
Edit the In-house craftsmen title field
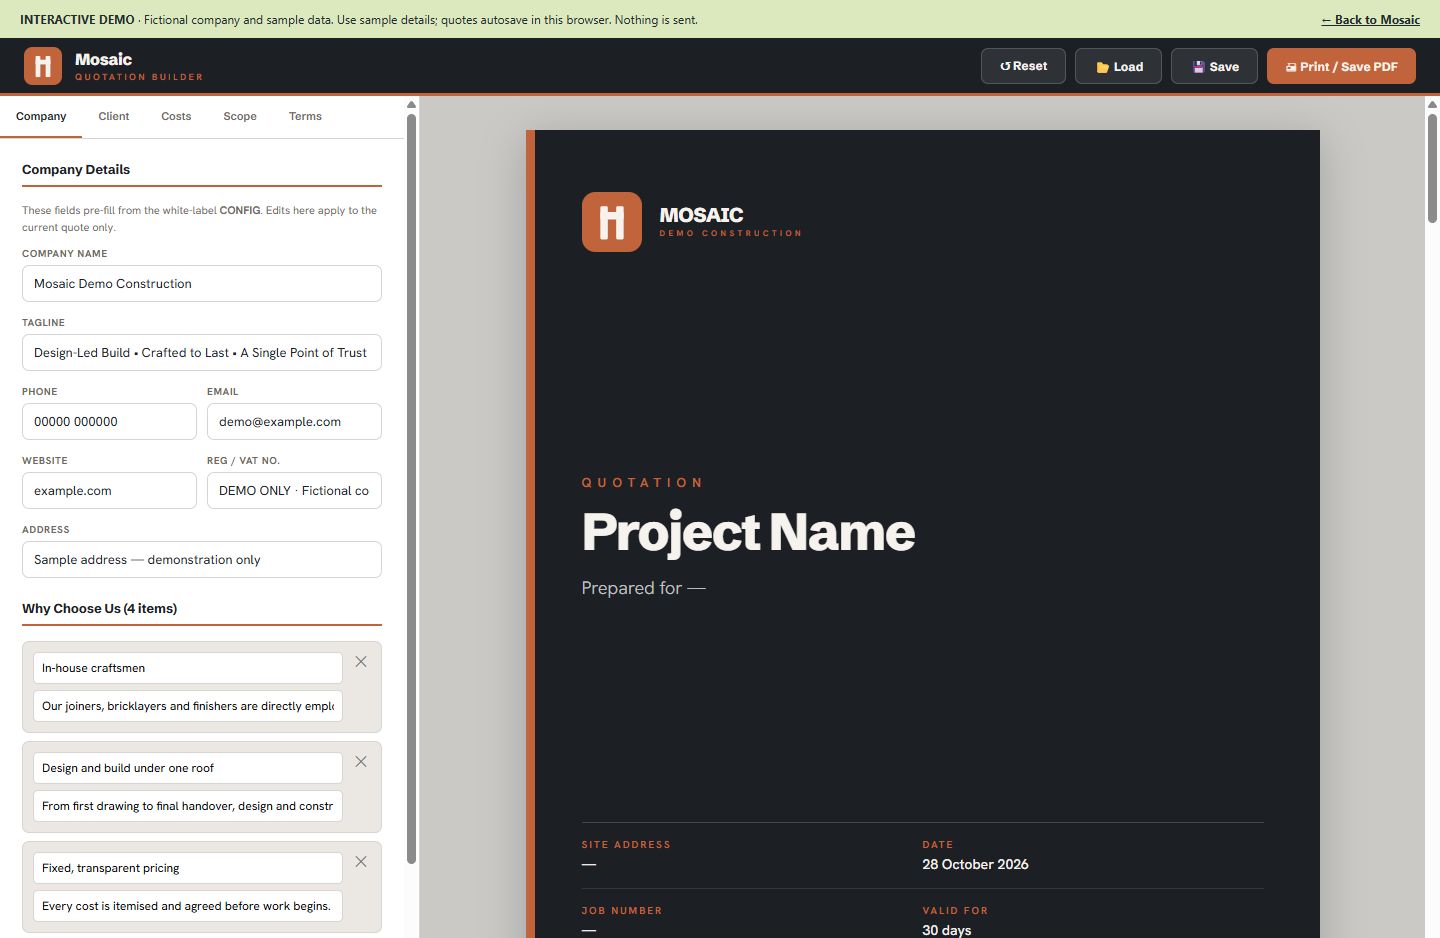click(x=188, y=668)
